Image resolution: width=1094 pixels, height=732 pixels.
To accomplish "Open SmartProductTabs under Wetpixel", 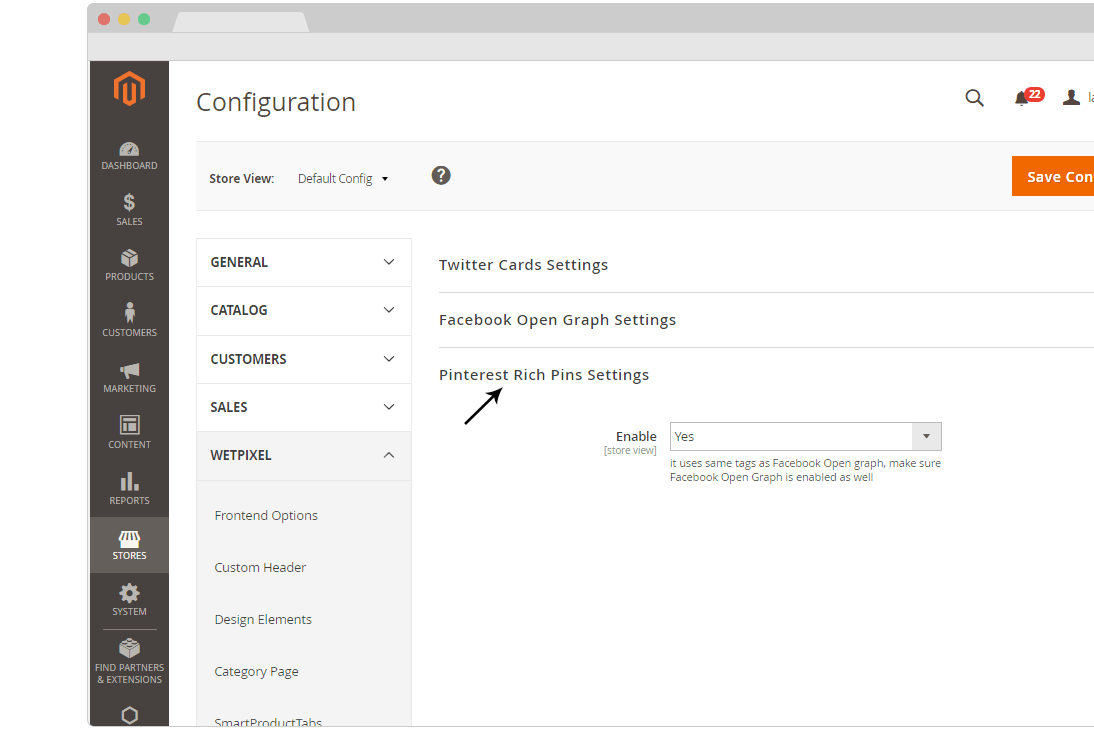I will [268, 722].
